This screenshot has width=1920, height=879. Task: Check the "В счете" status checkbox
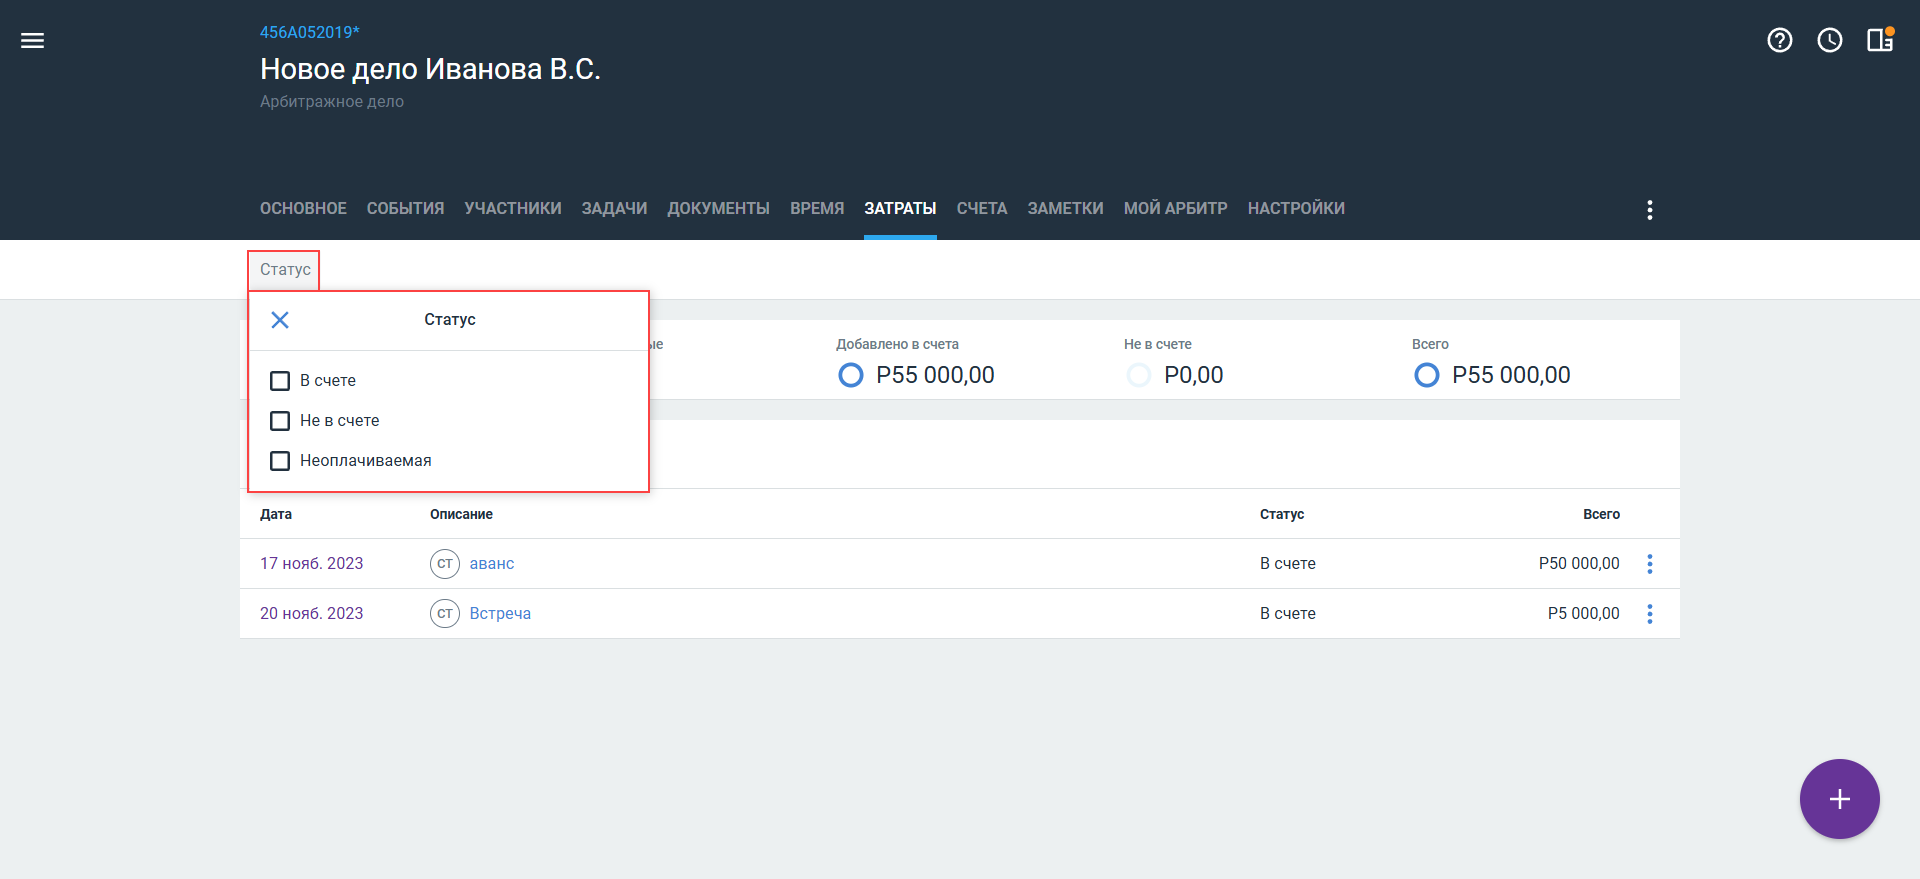coord(280,381)
